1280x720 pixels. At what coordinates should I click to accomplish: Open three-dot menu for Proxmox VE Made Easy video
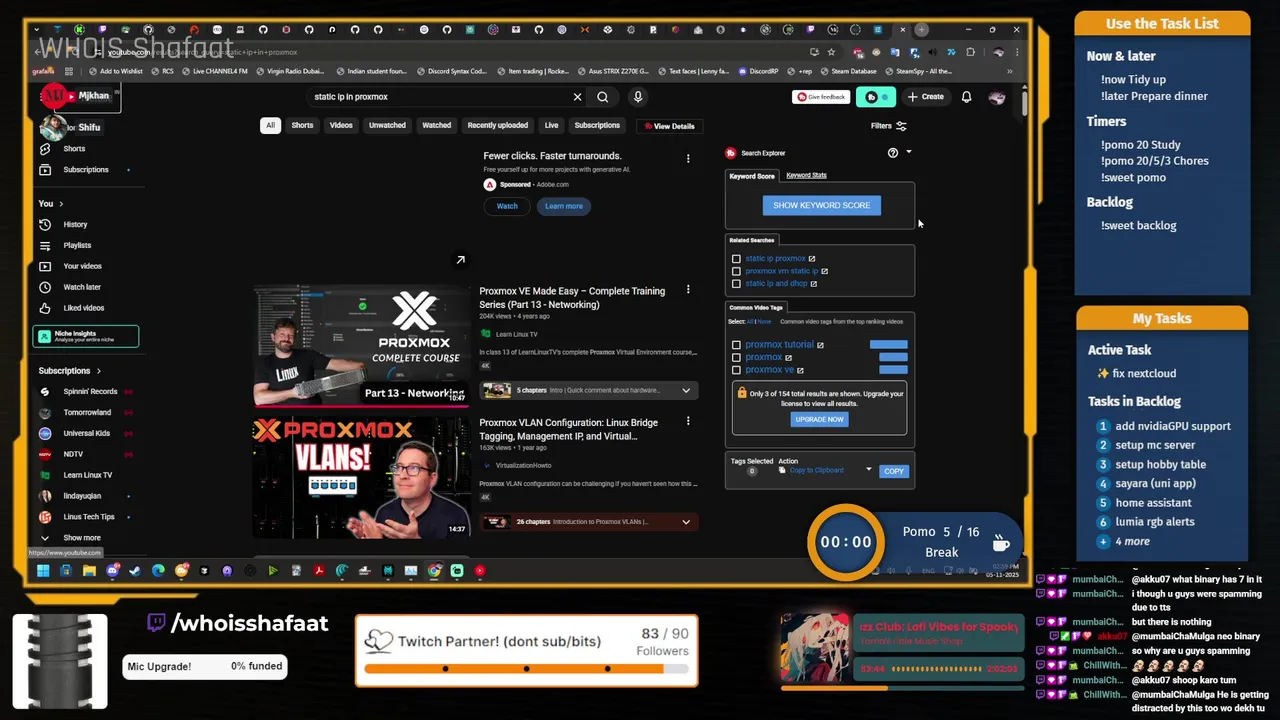click(687, 290)
